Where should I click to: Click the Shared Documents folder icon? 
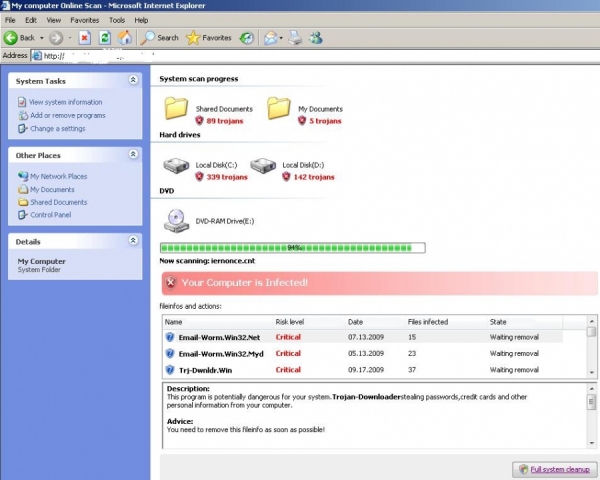[176, 108]
